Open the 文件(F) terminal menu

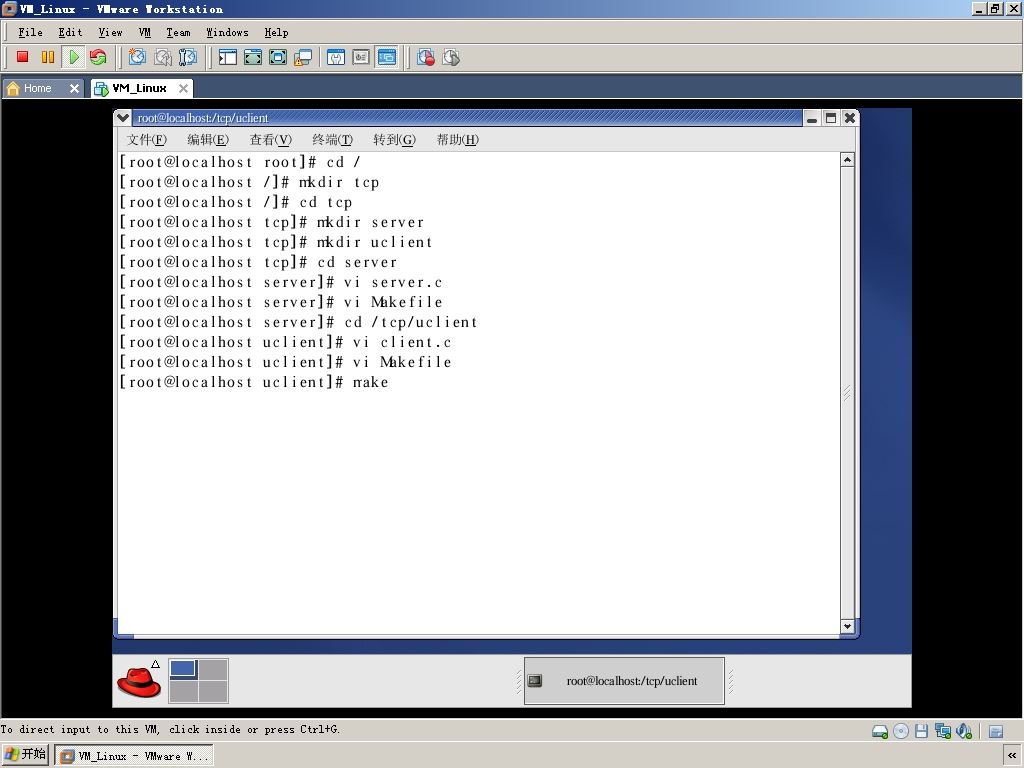(x=146, y=140)
